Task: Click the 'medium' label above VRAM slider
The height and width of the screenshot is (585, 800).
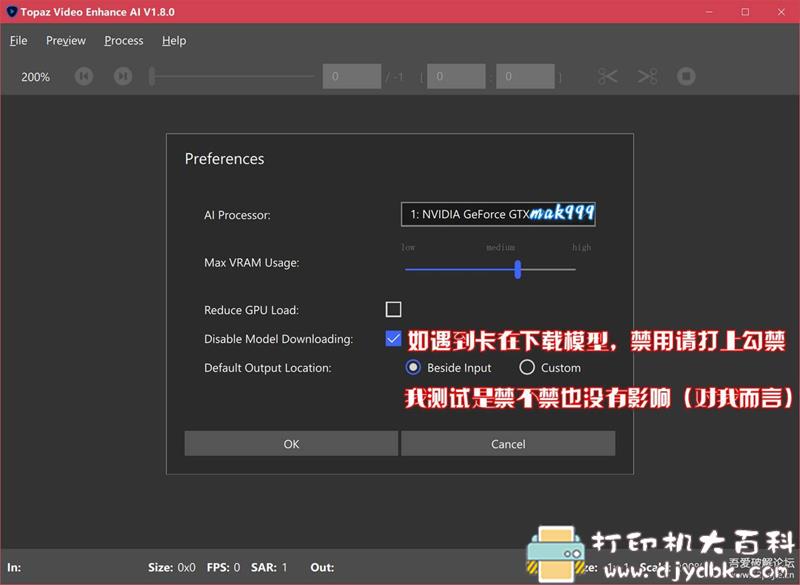Action: click(500, 247)
